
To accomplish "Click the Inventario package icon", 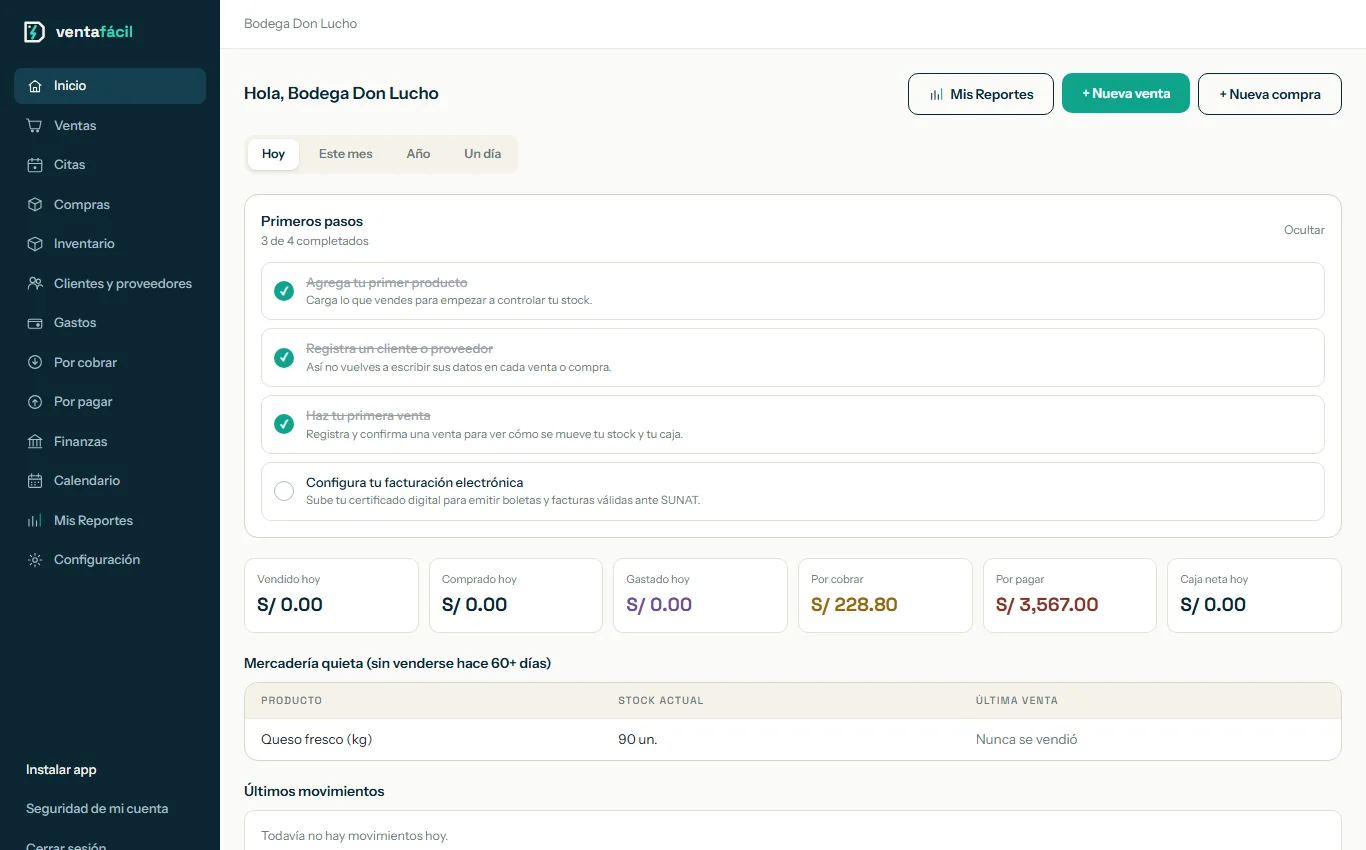I will 35,244.
